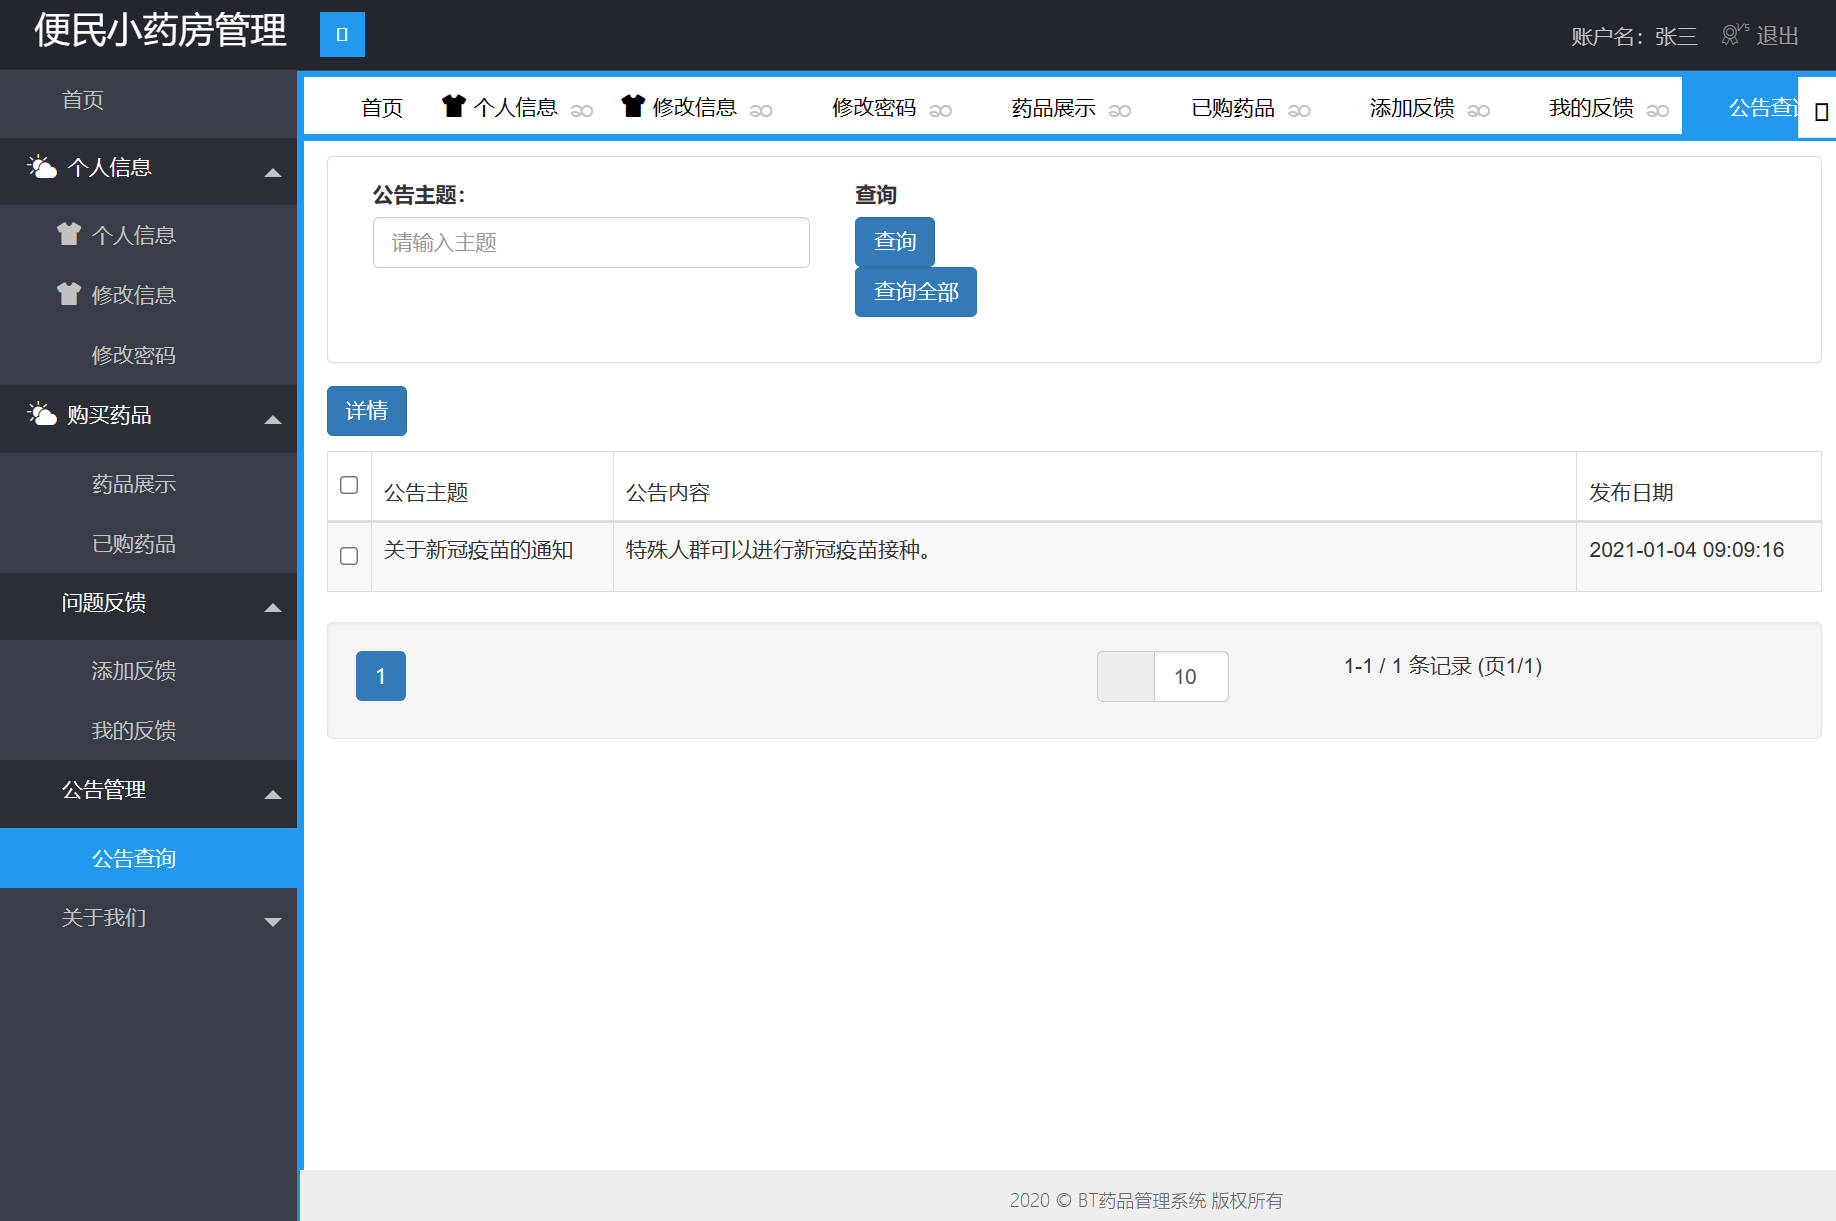
Task: Click the cloud icon beside sidebar 个人信息
Action: pos(40,168)
